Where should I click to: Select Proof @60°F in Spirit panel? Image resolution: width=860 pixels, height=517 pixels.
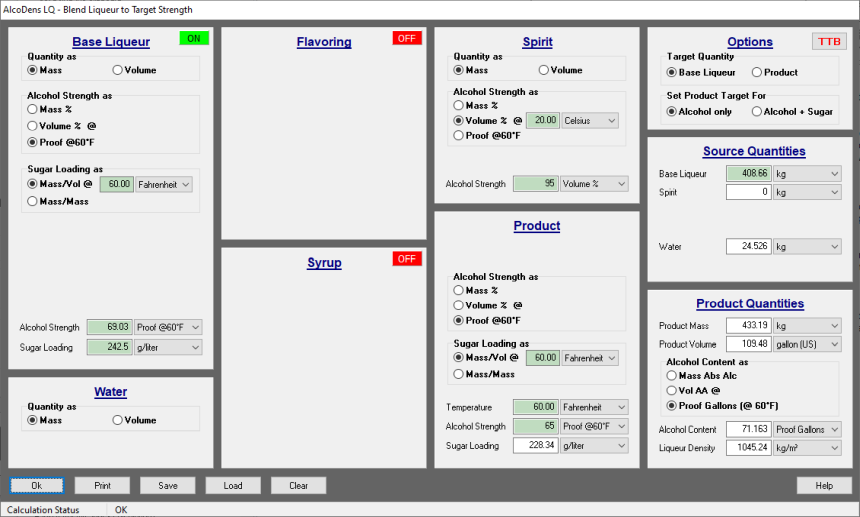[x=487, y=135]
